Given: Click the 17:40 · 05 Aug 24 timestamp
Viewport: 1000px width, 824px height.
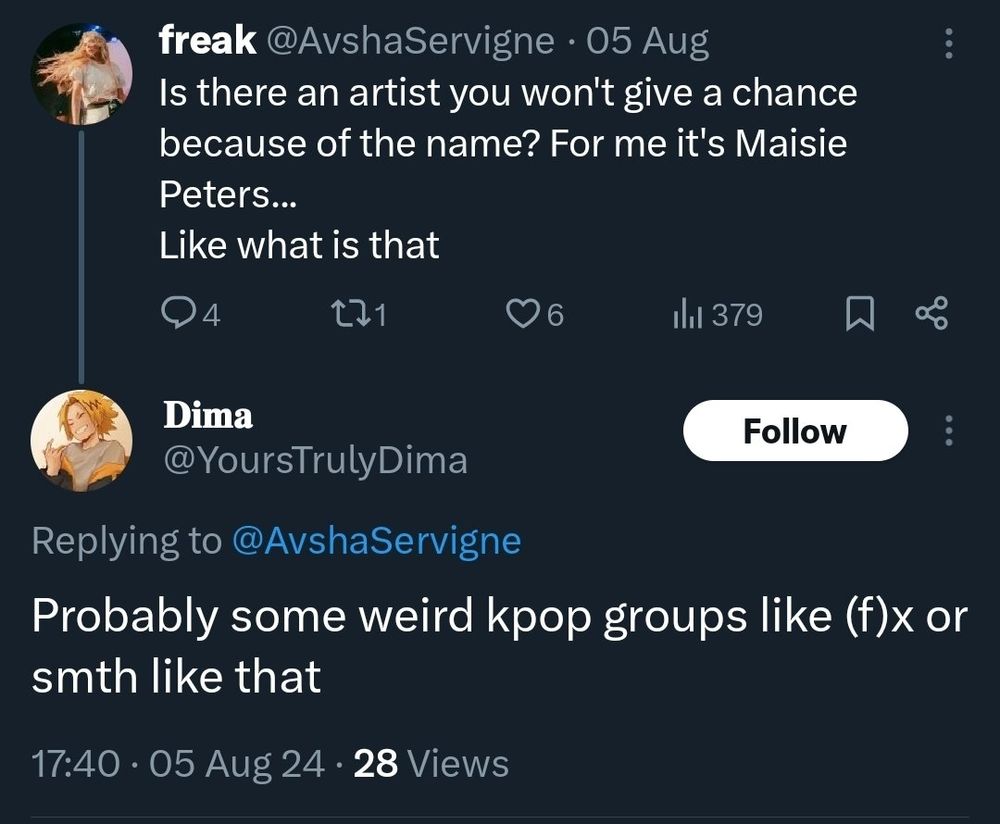Looking at the screenshot, I should coord(178,764).
